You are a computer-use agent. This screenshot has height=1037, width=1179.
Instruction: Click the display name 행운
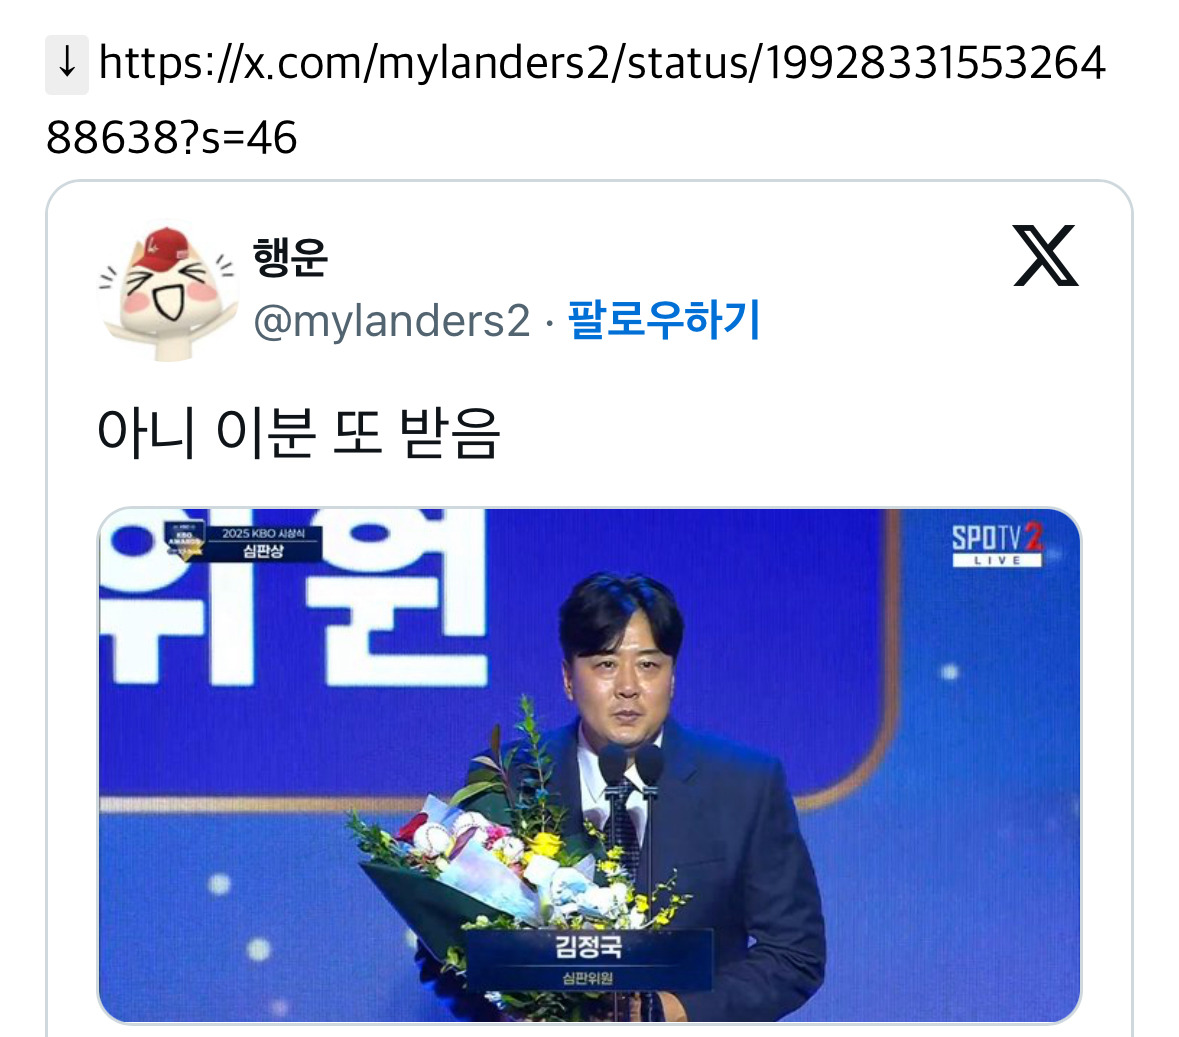tap(289, 257)
